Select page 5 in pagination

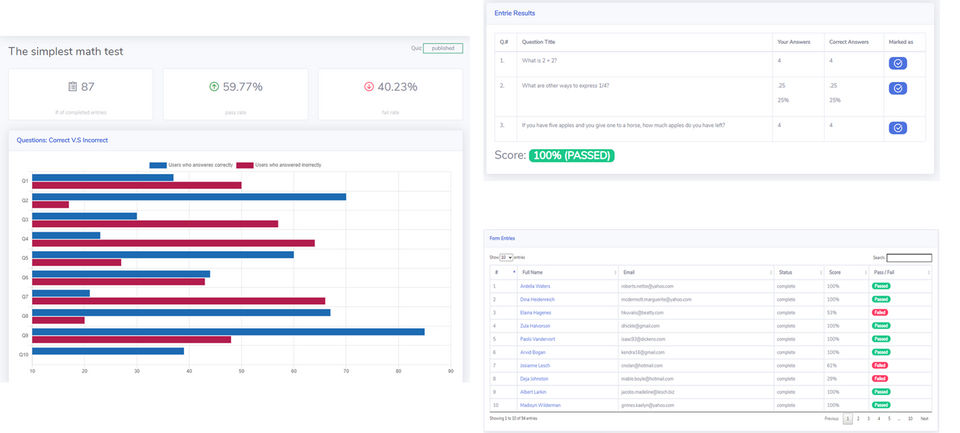(x=889, y=419)
